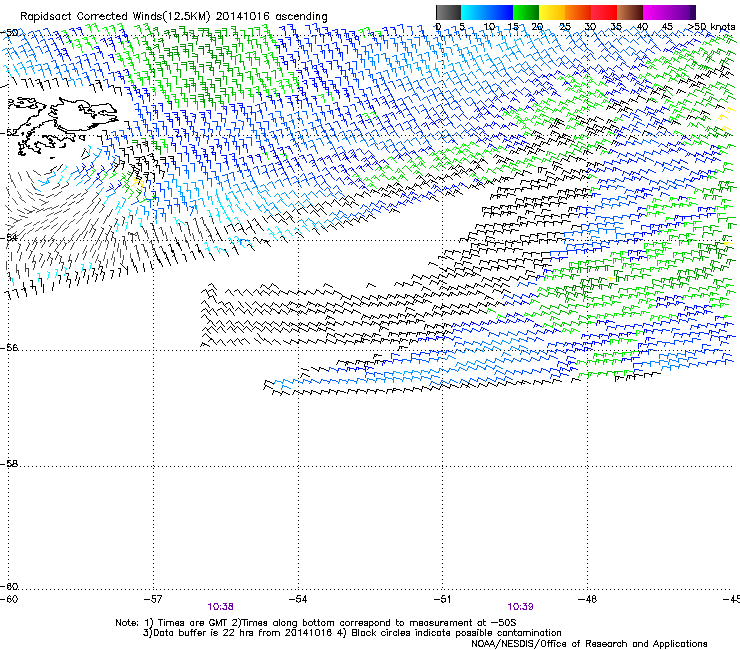Click the '>50 knots' legend label
This screenshot has width=740, height=650.
point(712,27)
